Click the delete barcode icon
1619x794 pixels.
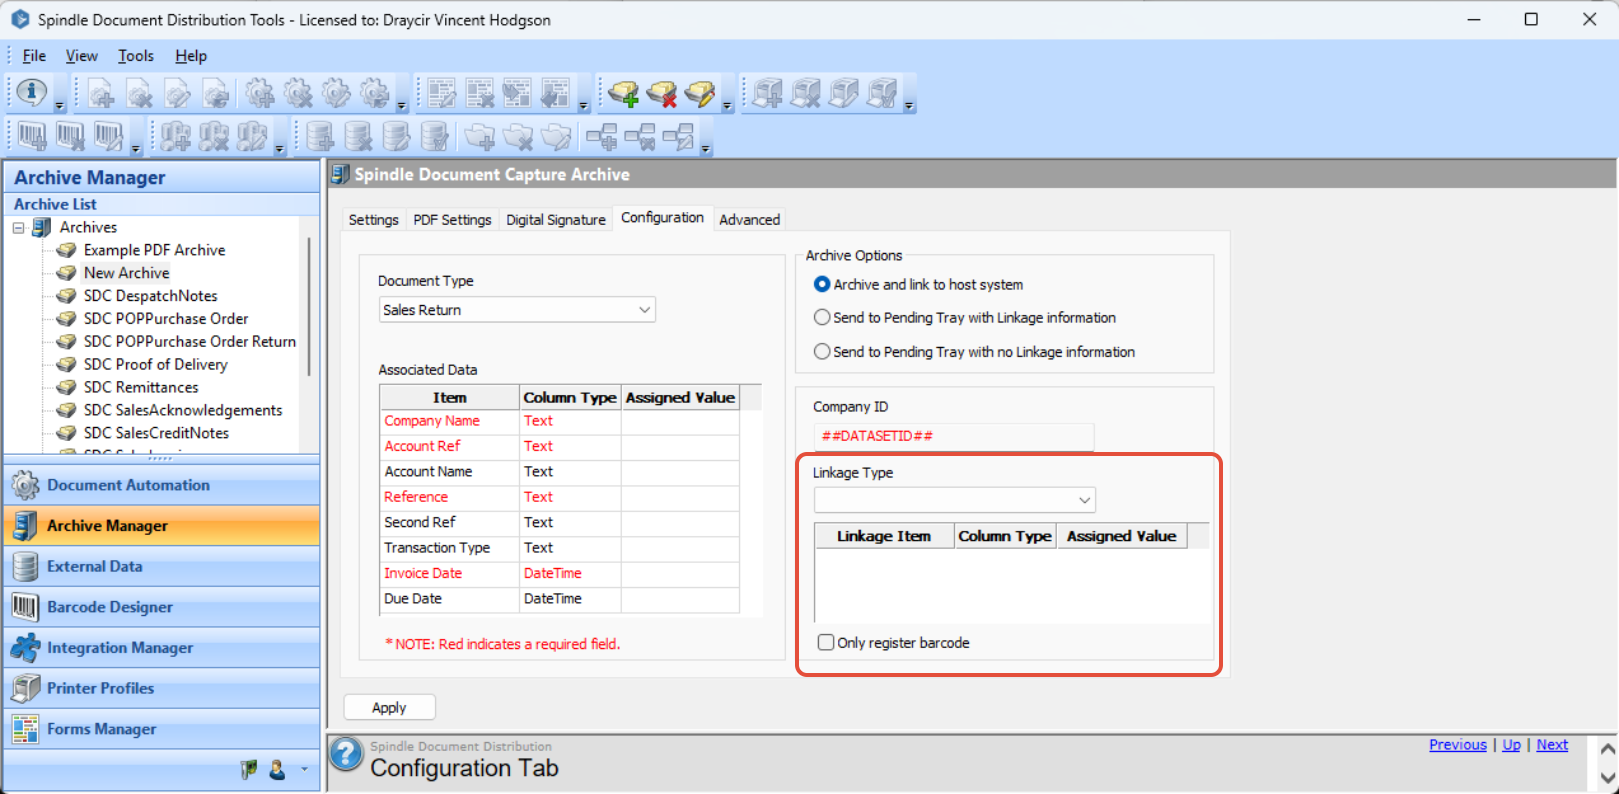pyautogui.click(x=70, y=136)
